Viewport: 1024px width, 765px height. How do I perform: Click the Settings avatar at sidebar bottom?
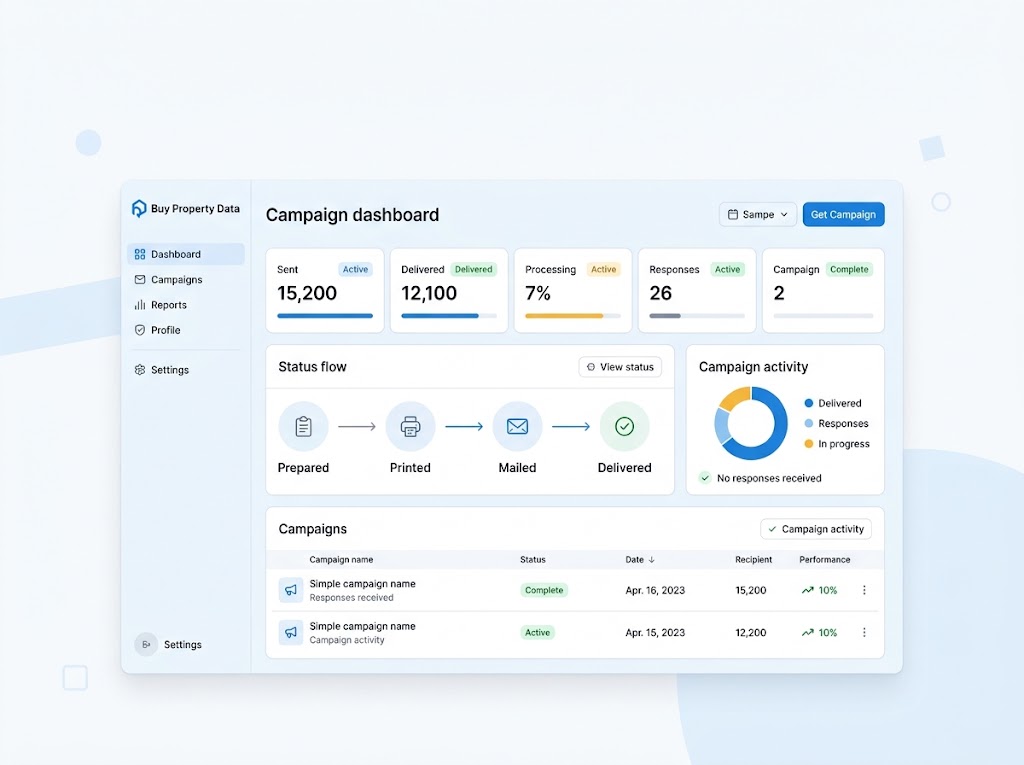pyautogui.click(x=146, y=644)
